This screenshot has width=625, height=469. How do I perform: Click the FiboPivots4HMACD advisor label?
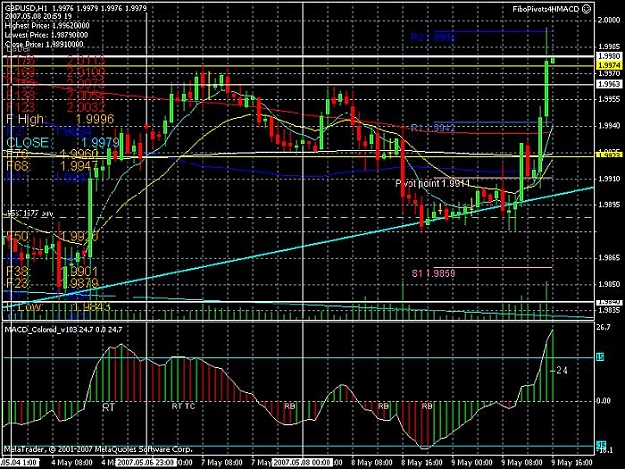[546, 9]
